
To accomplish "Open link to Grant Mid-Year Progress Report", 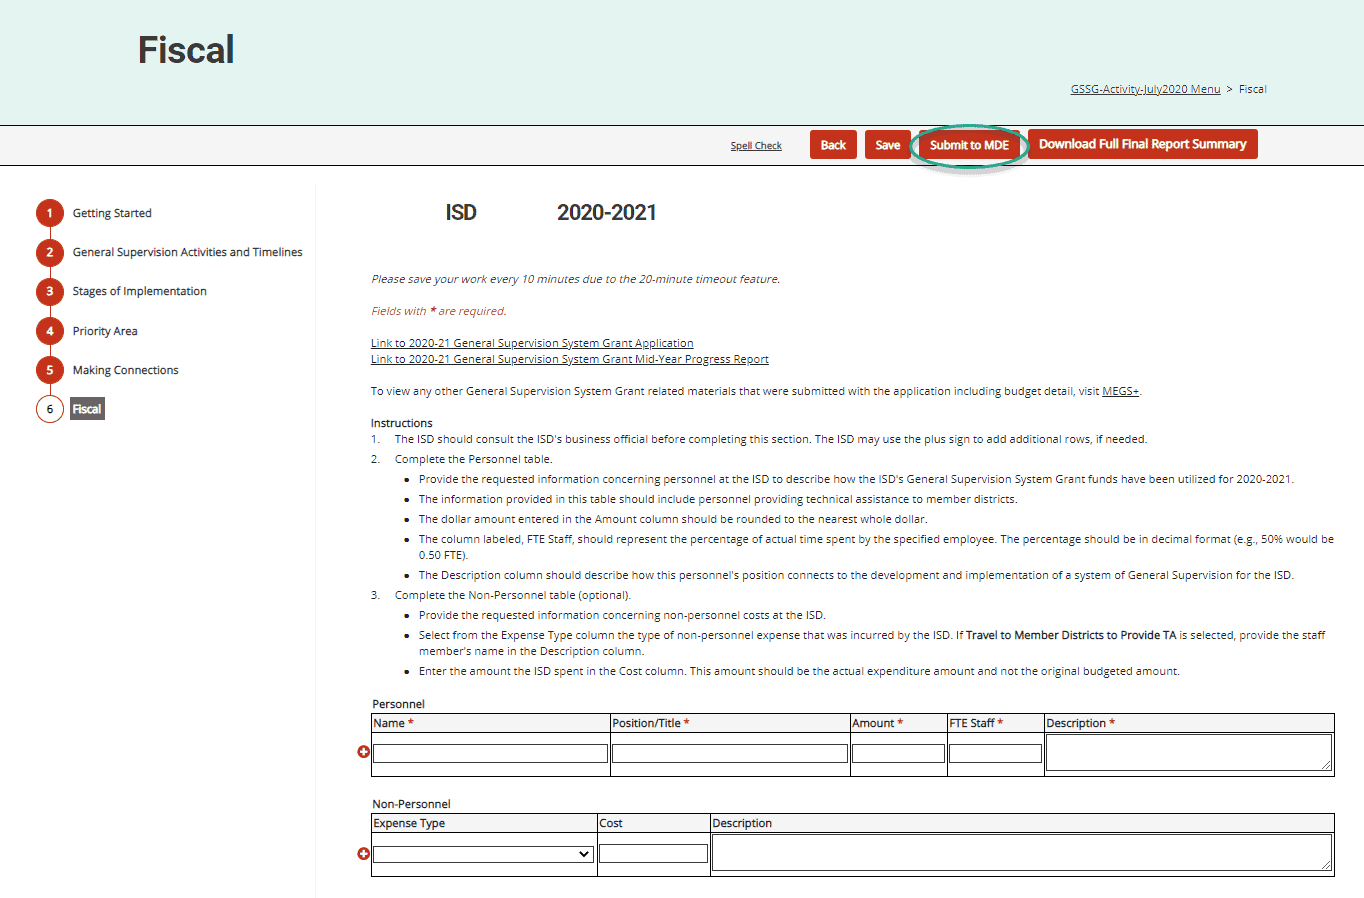I will tap(570, 359).
